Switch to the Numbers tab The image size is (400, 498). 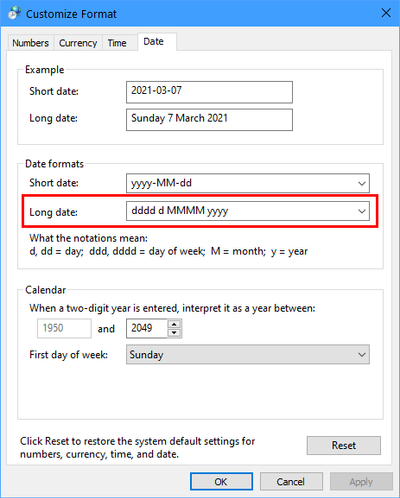pos(30,43)
